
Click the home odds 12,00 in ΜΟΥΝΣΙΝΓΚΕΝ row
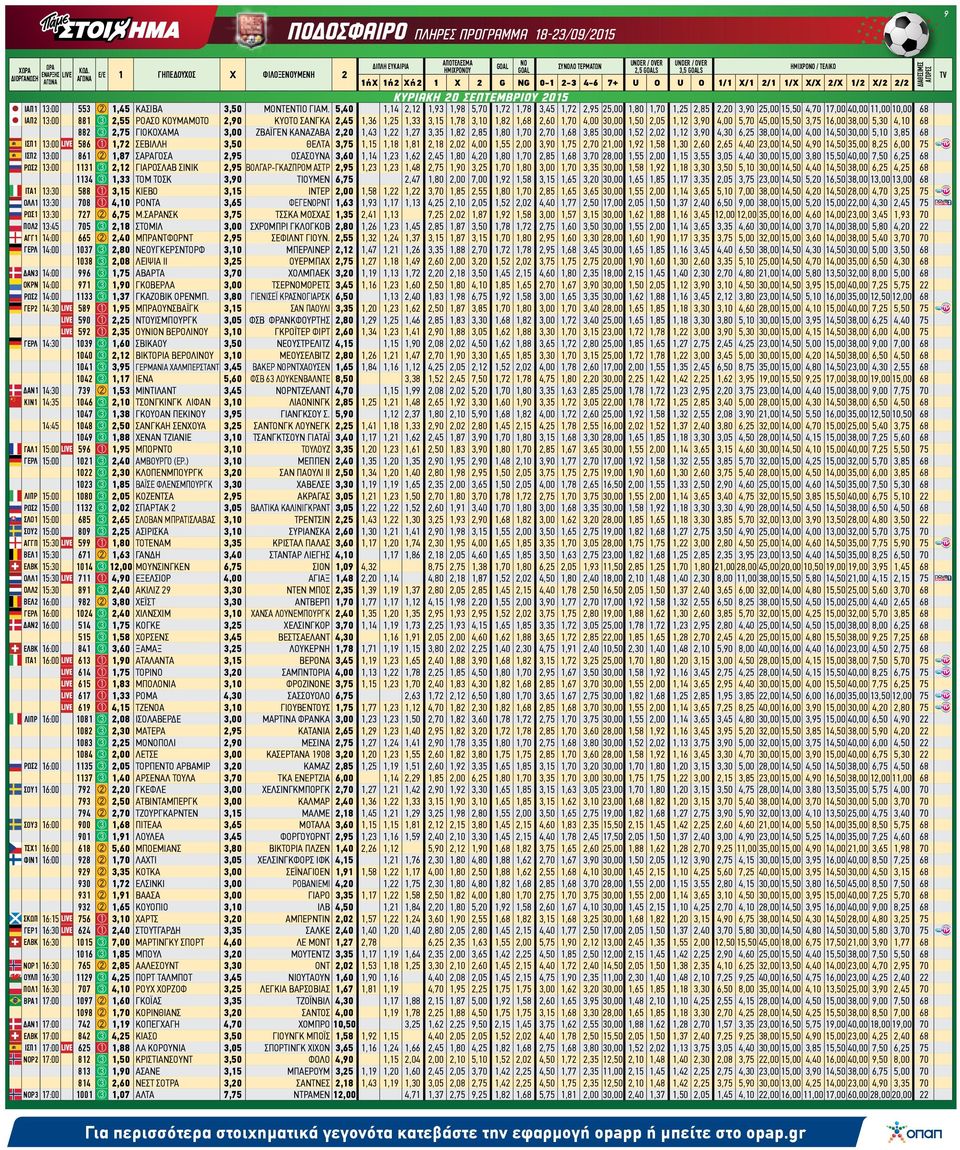click(x=121, y=566)
